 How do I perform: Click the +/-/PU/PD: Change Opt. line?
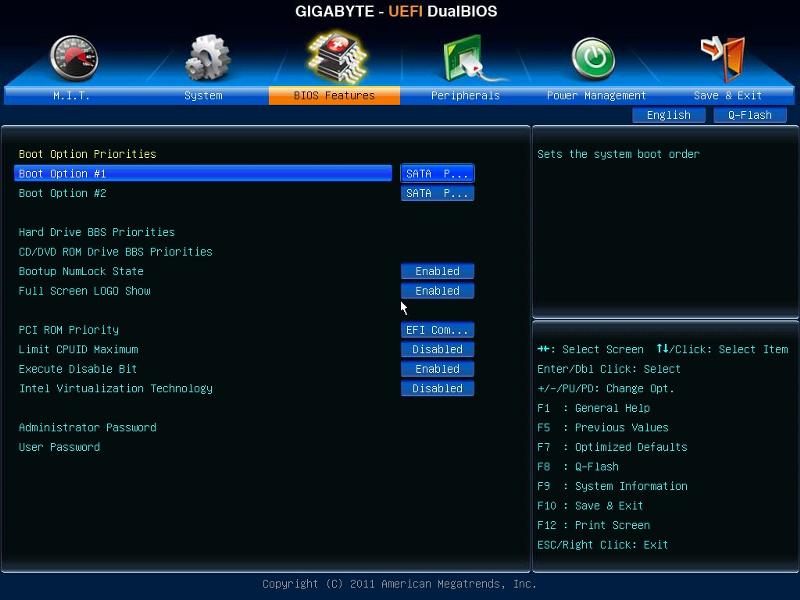tap(606, 389)
